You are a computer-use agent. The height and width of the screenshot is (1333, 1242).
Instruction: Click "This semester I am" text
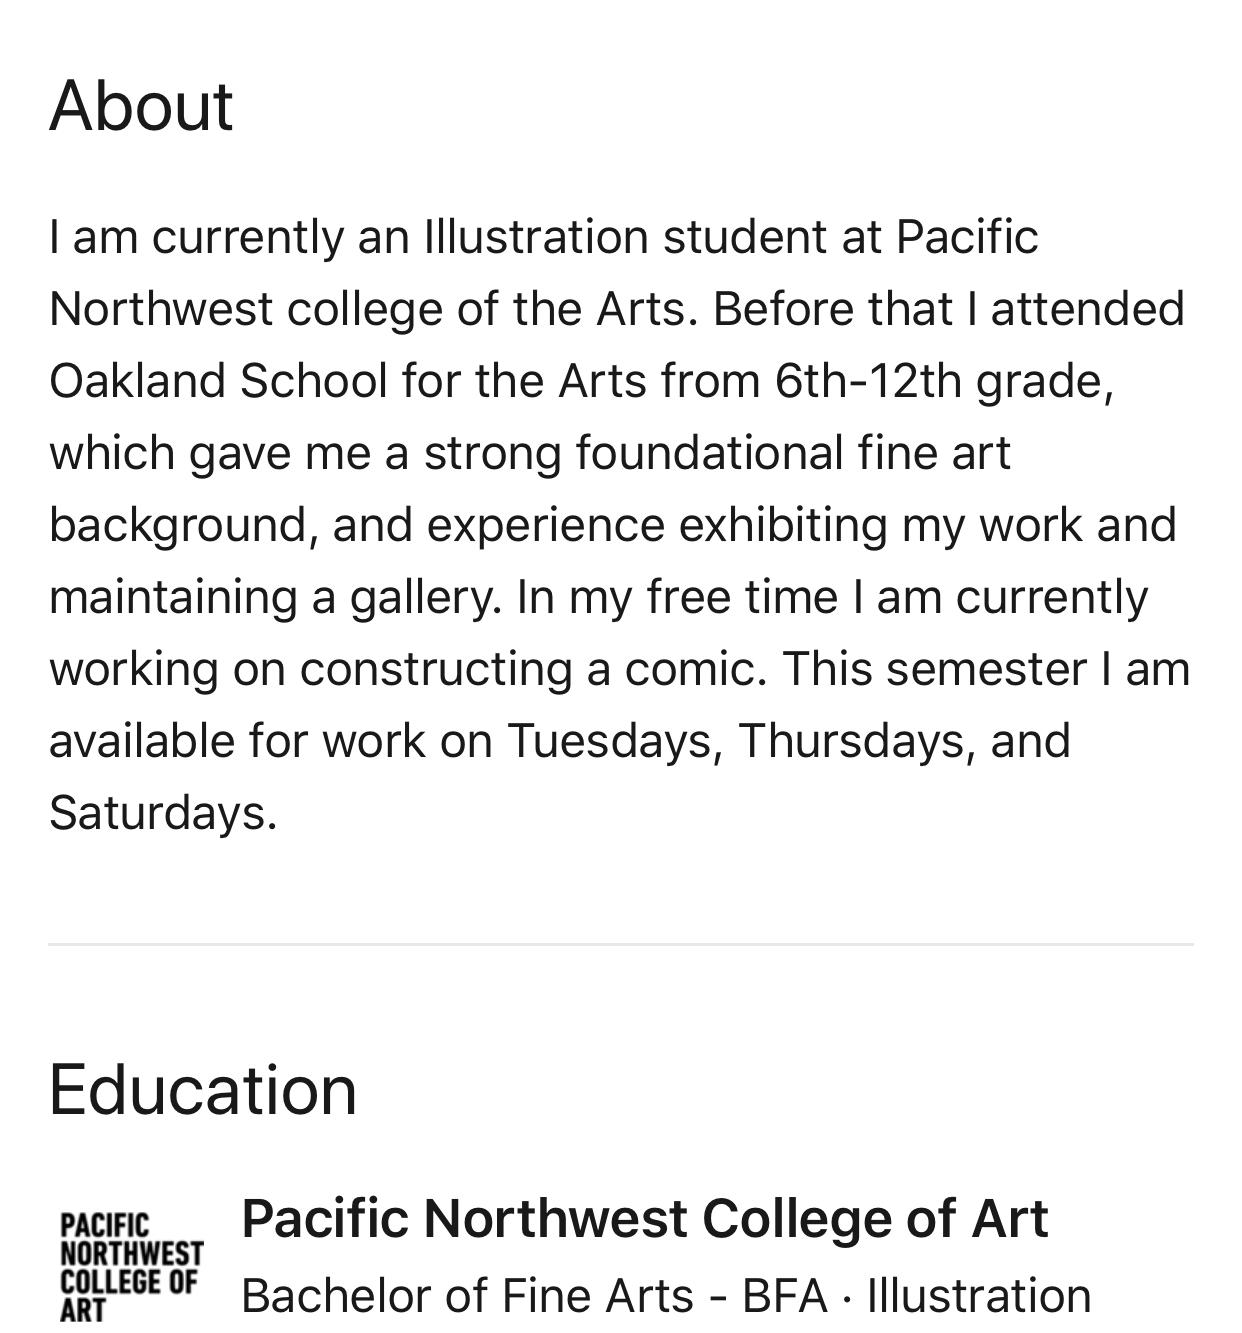[x=986, y=669]
